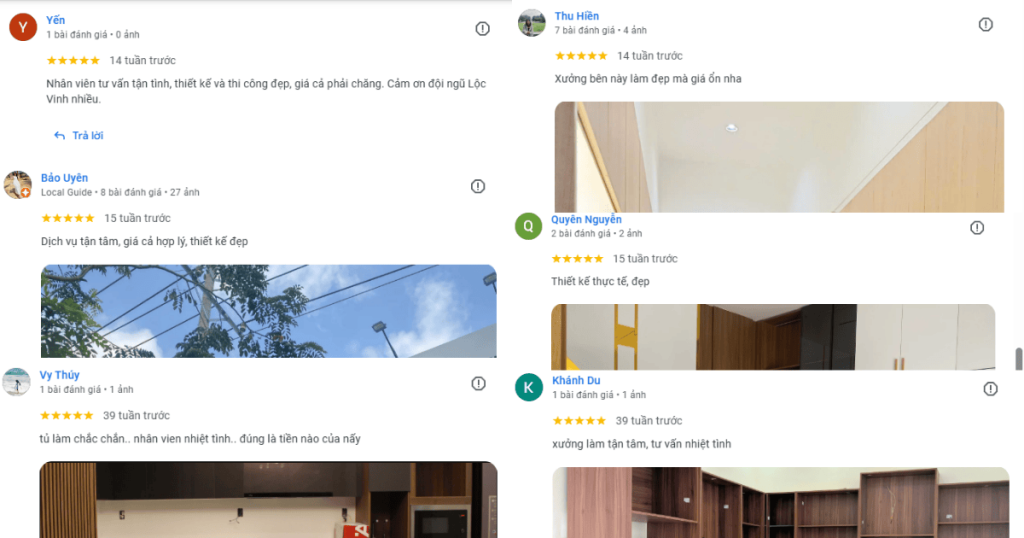The image size is (1024, 538).
Task: Open Yến's red Y avatar
Action: [23, 27]
